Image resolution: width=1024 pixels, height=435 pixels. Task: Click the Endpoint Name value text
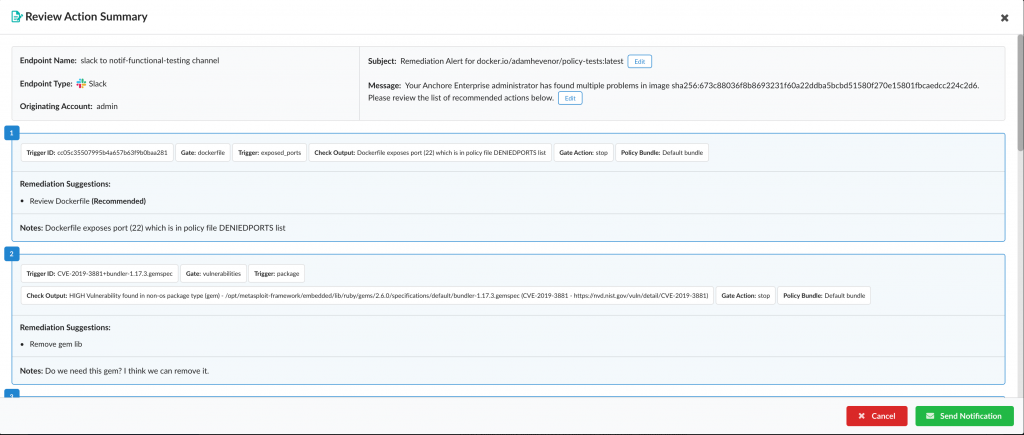coord(150,60)
